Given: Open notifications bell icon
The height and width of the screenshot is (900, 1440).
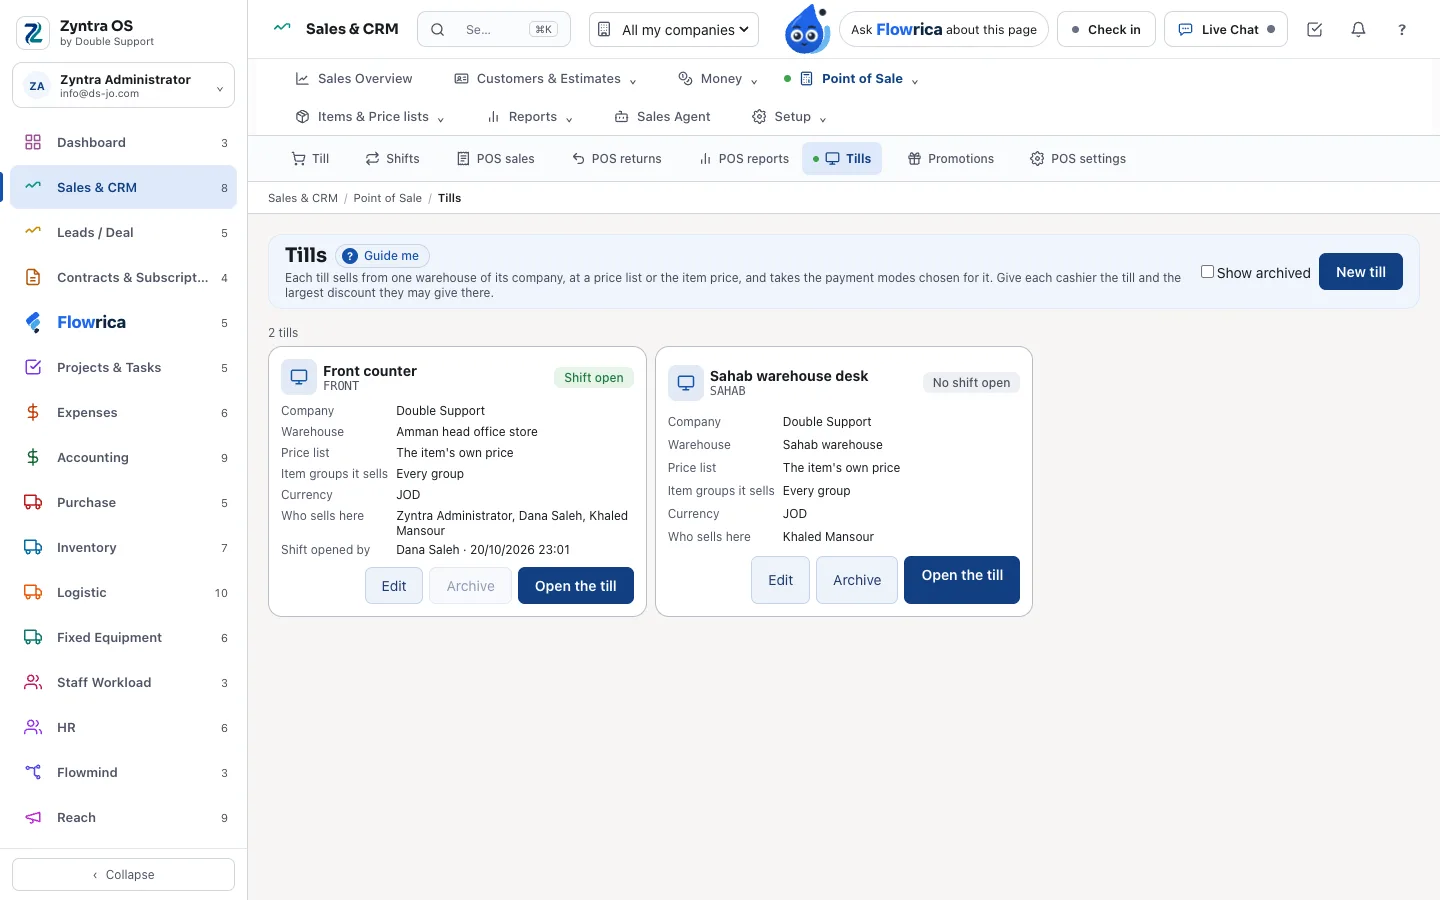Looking at the screenshot, I should (x=1358, y=30).
